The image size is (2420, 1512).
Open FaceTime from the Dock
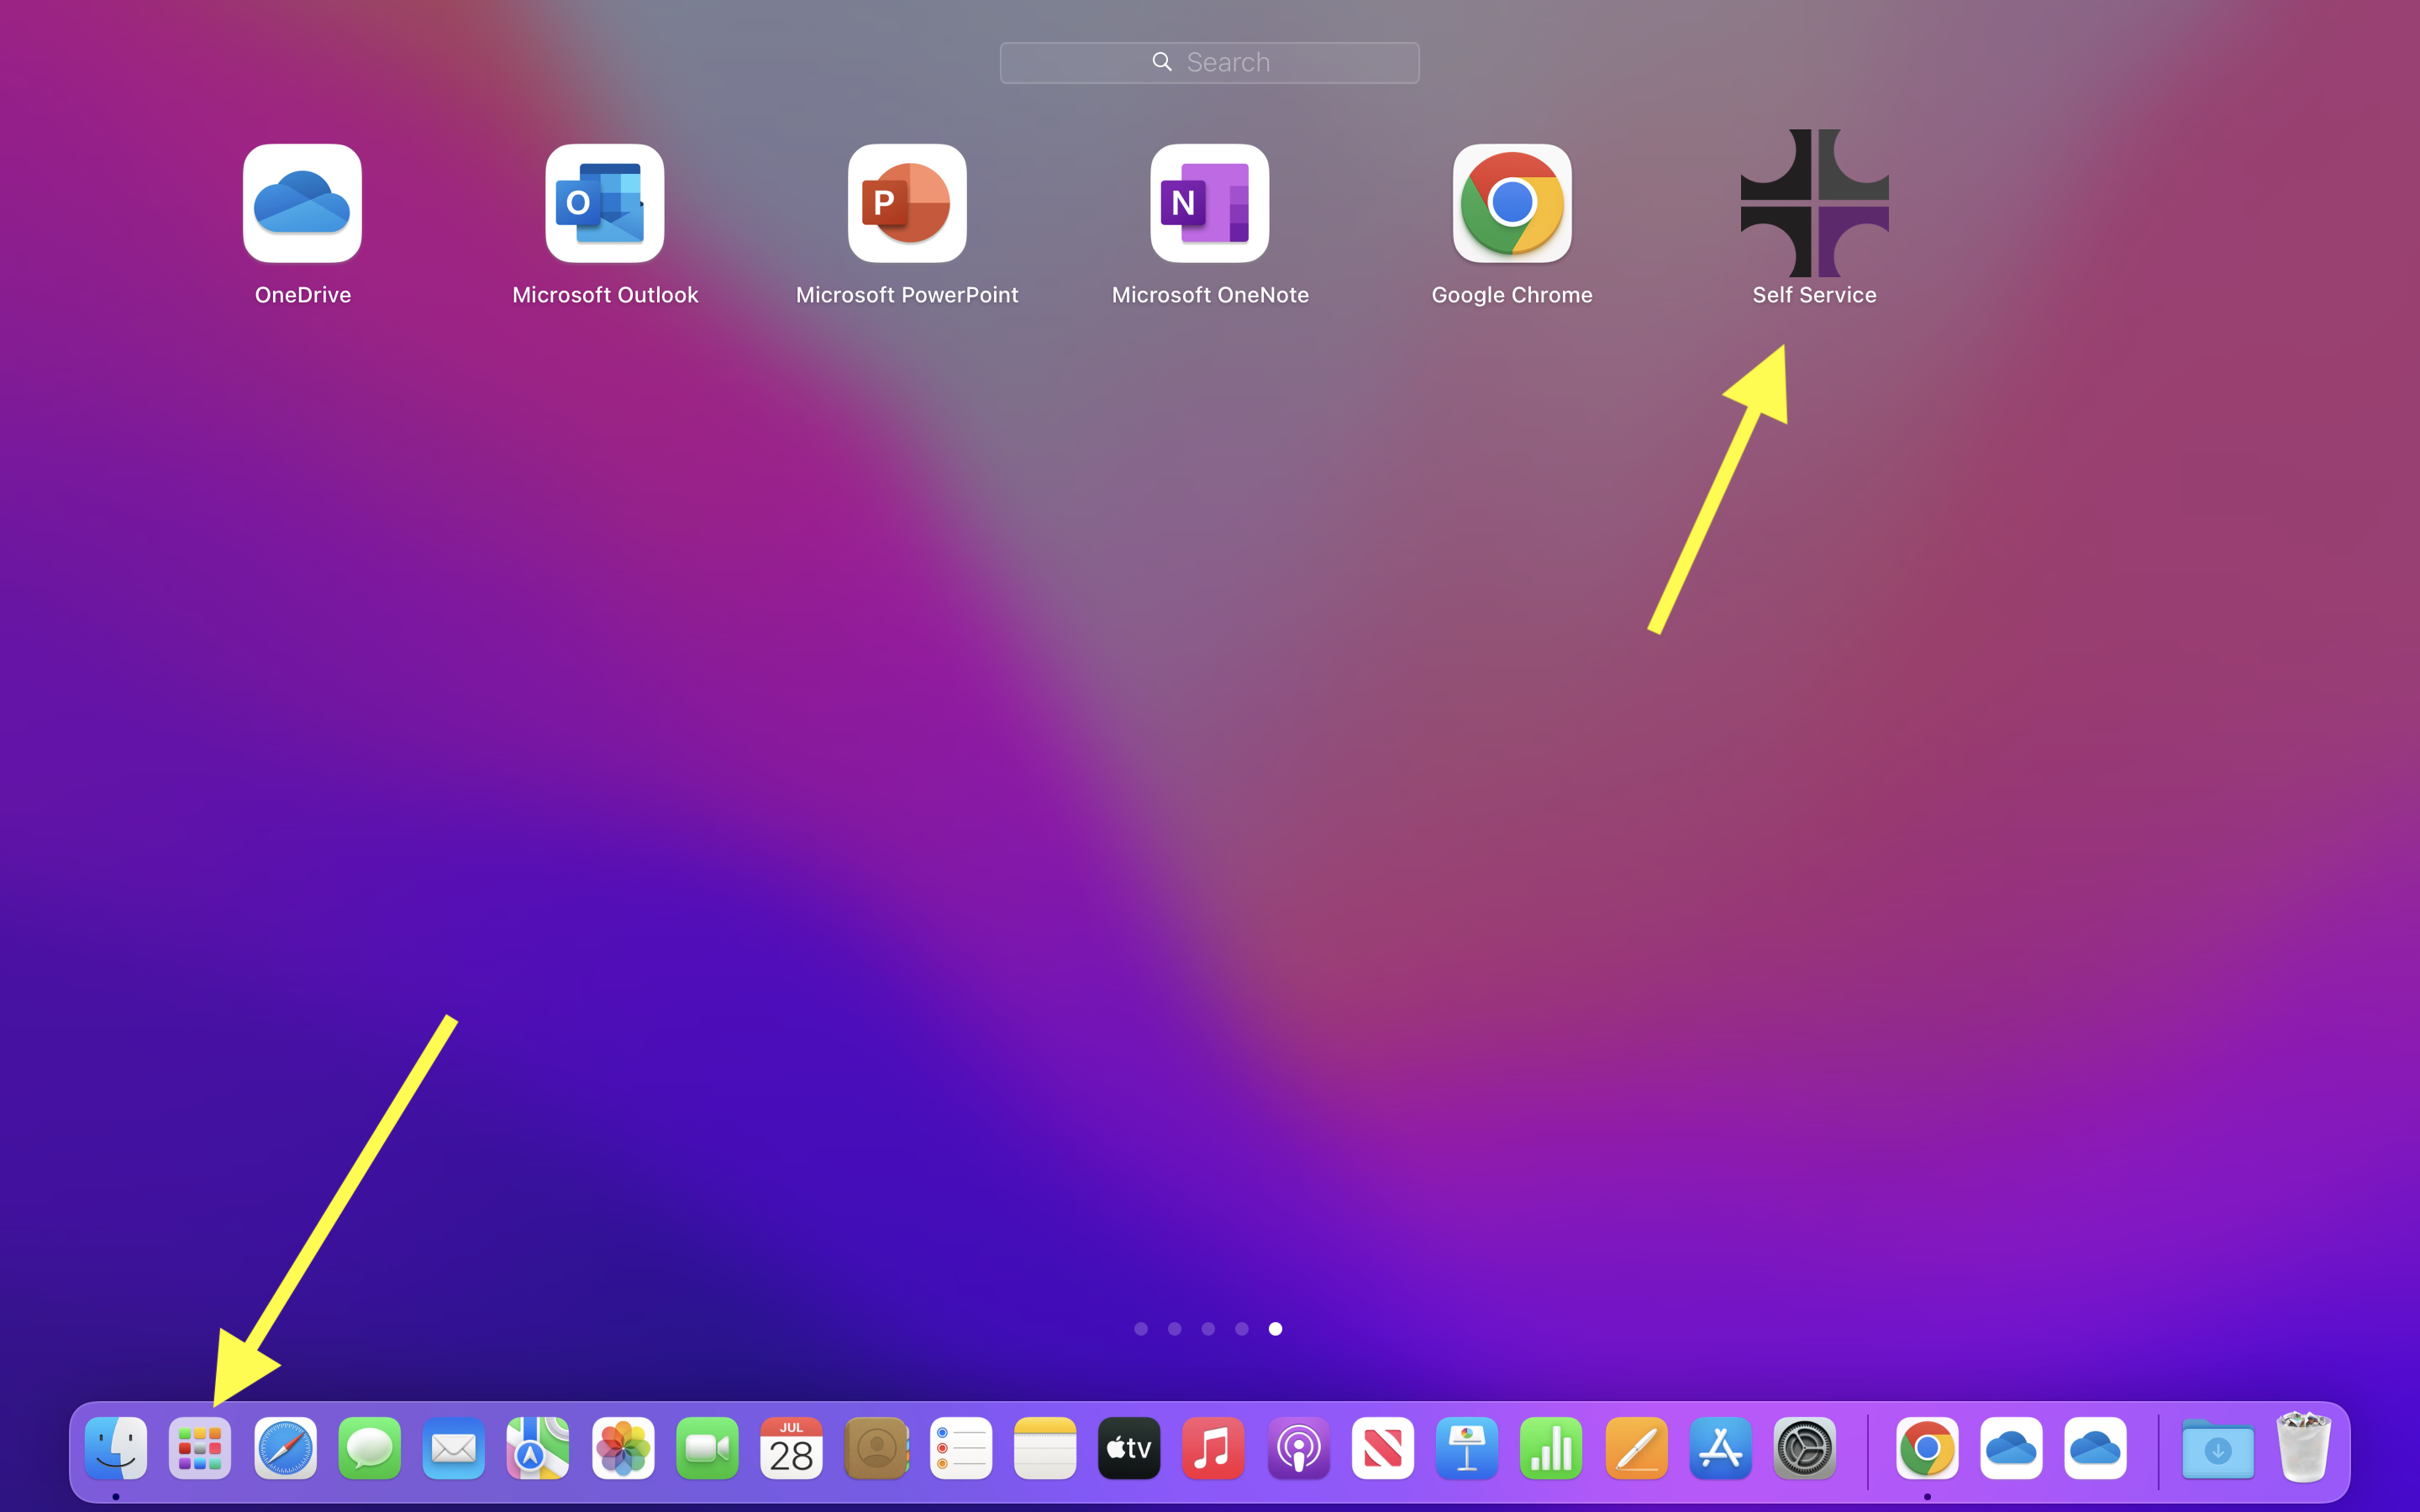707,1448
